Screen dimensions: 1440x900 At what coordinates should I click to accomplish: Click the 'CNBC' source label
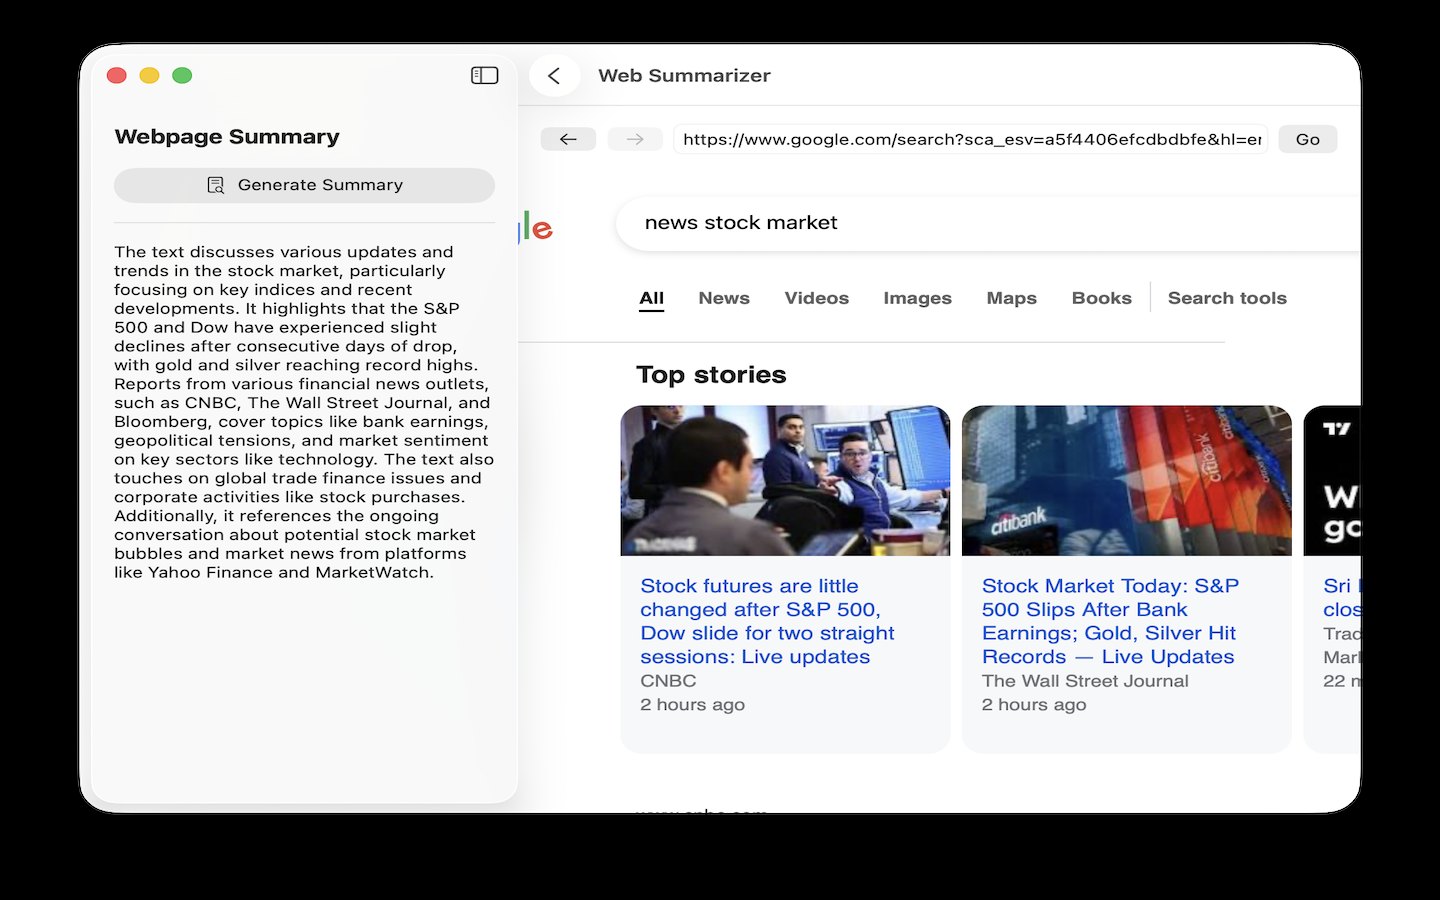pos(668,681)
